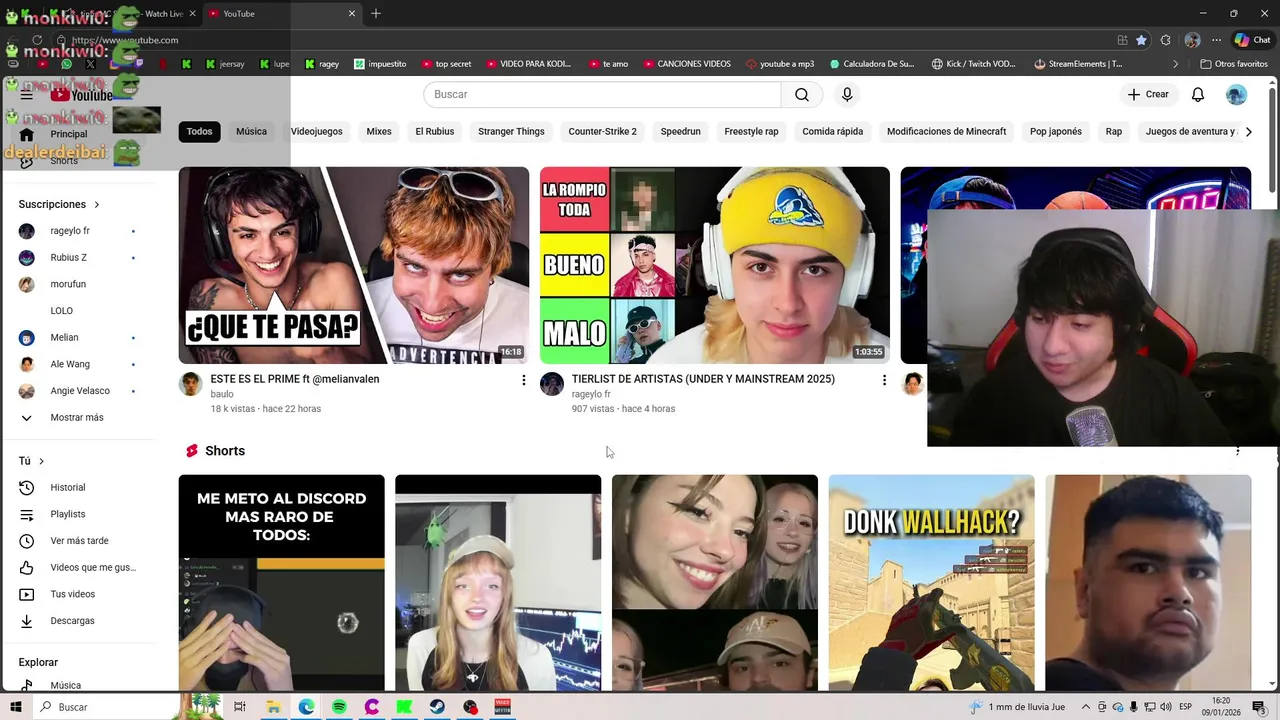
Task: Open Spotify from the taskbar
Action: coord(339,707)
